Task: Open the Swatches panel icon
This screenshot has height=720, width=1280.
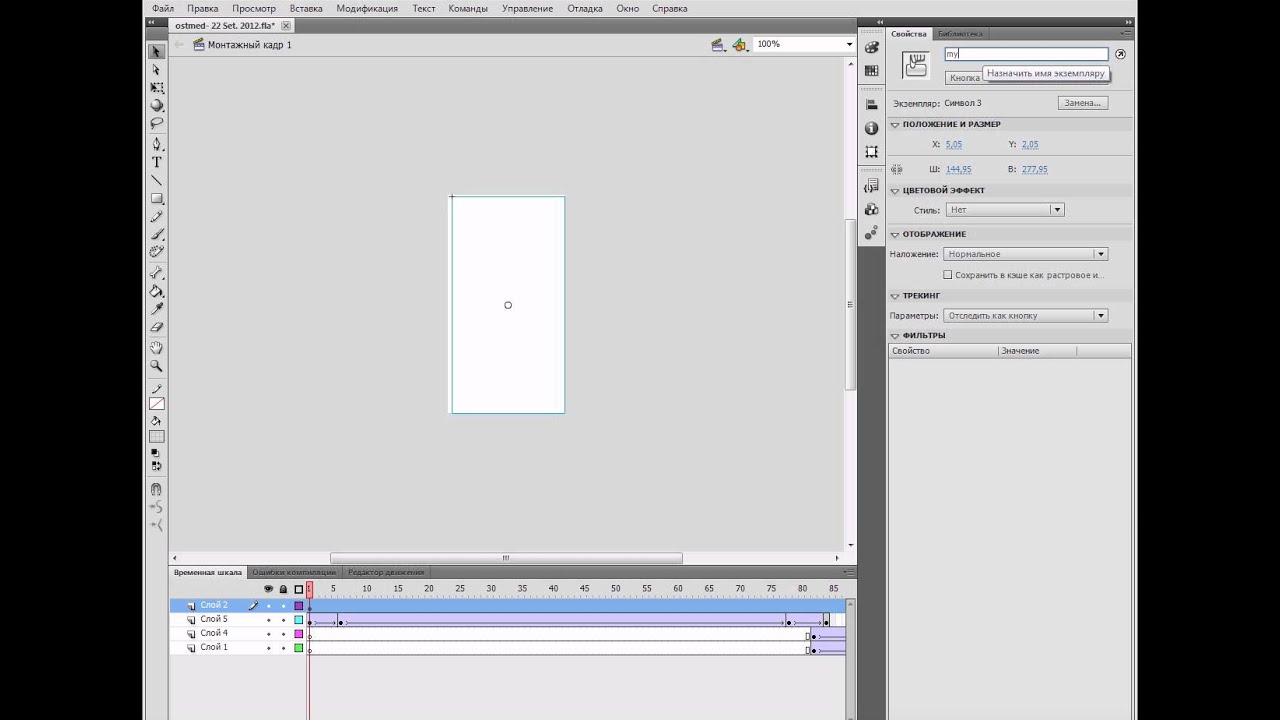Action: [871, 70]
